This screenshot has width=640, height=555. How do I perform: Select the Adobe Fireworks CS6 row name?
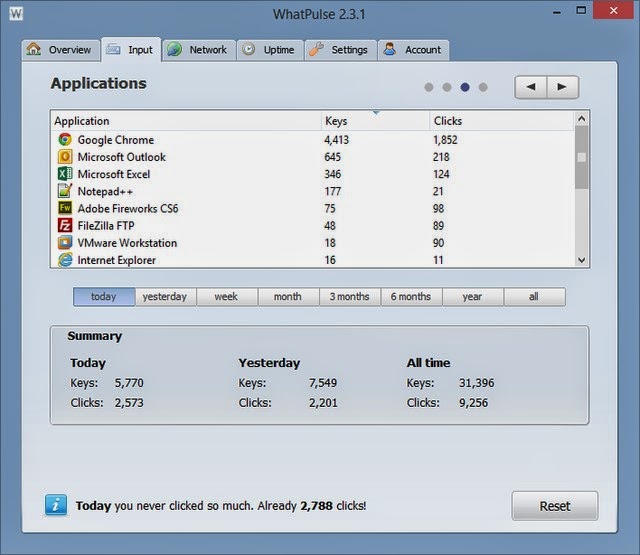(x=128, y=209)
